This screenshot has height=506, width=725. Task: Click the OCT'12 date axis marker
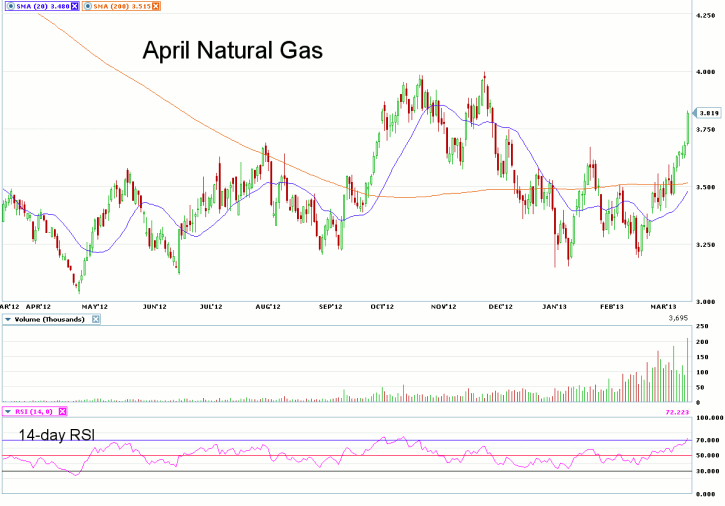(380, 307)
